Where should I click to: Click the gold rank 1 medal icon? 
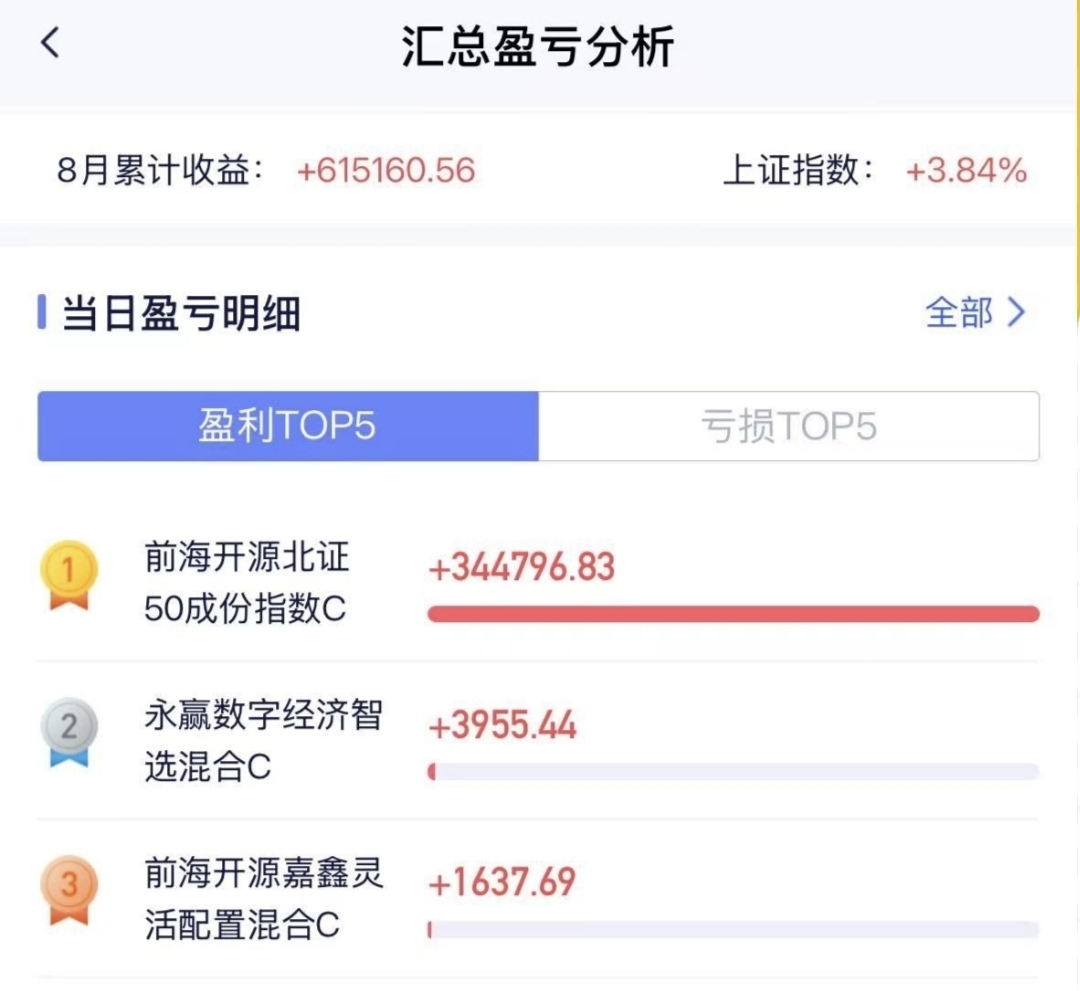click(68, 575)
